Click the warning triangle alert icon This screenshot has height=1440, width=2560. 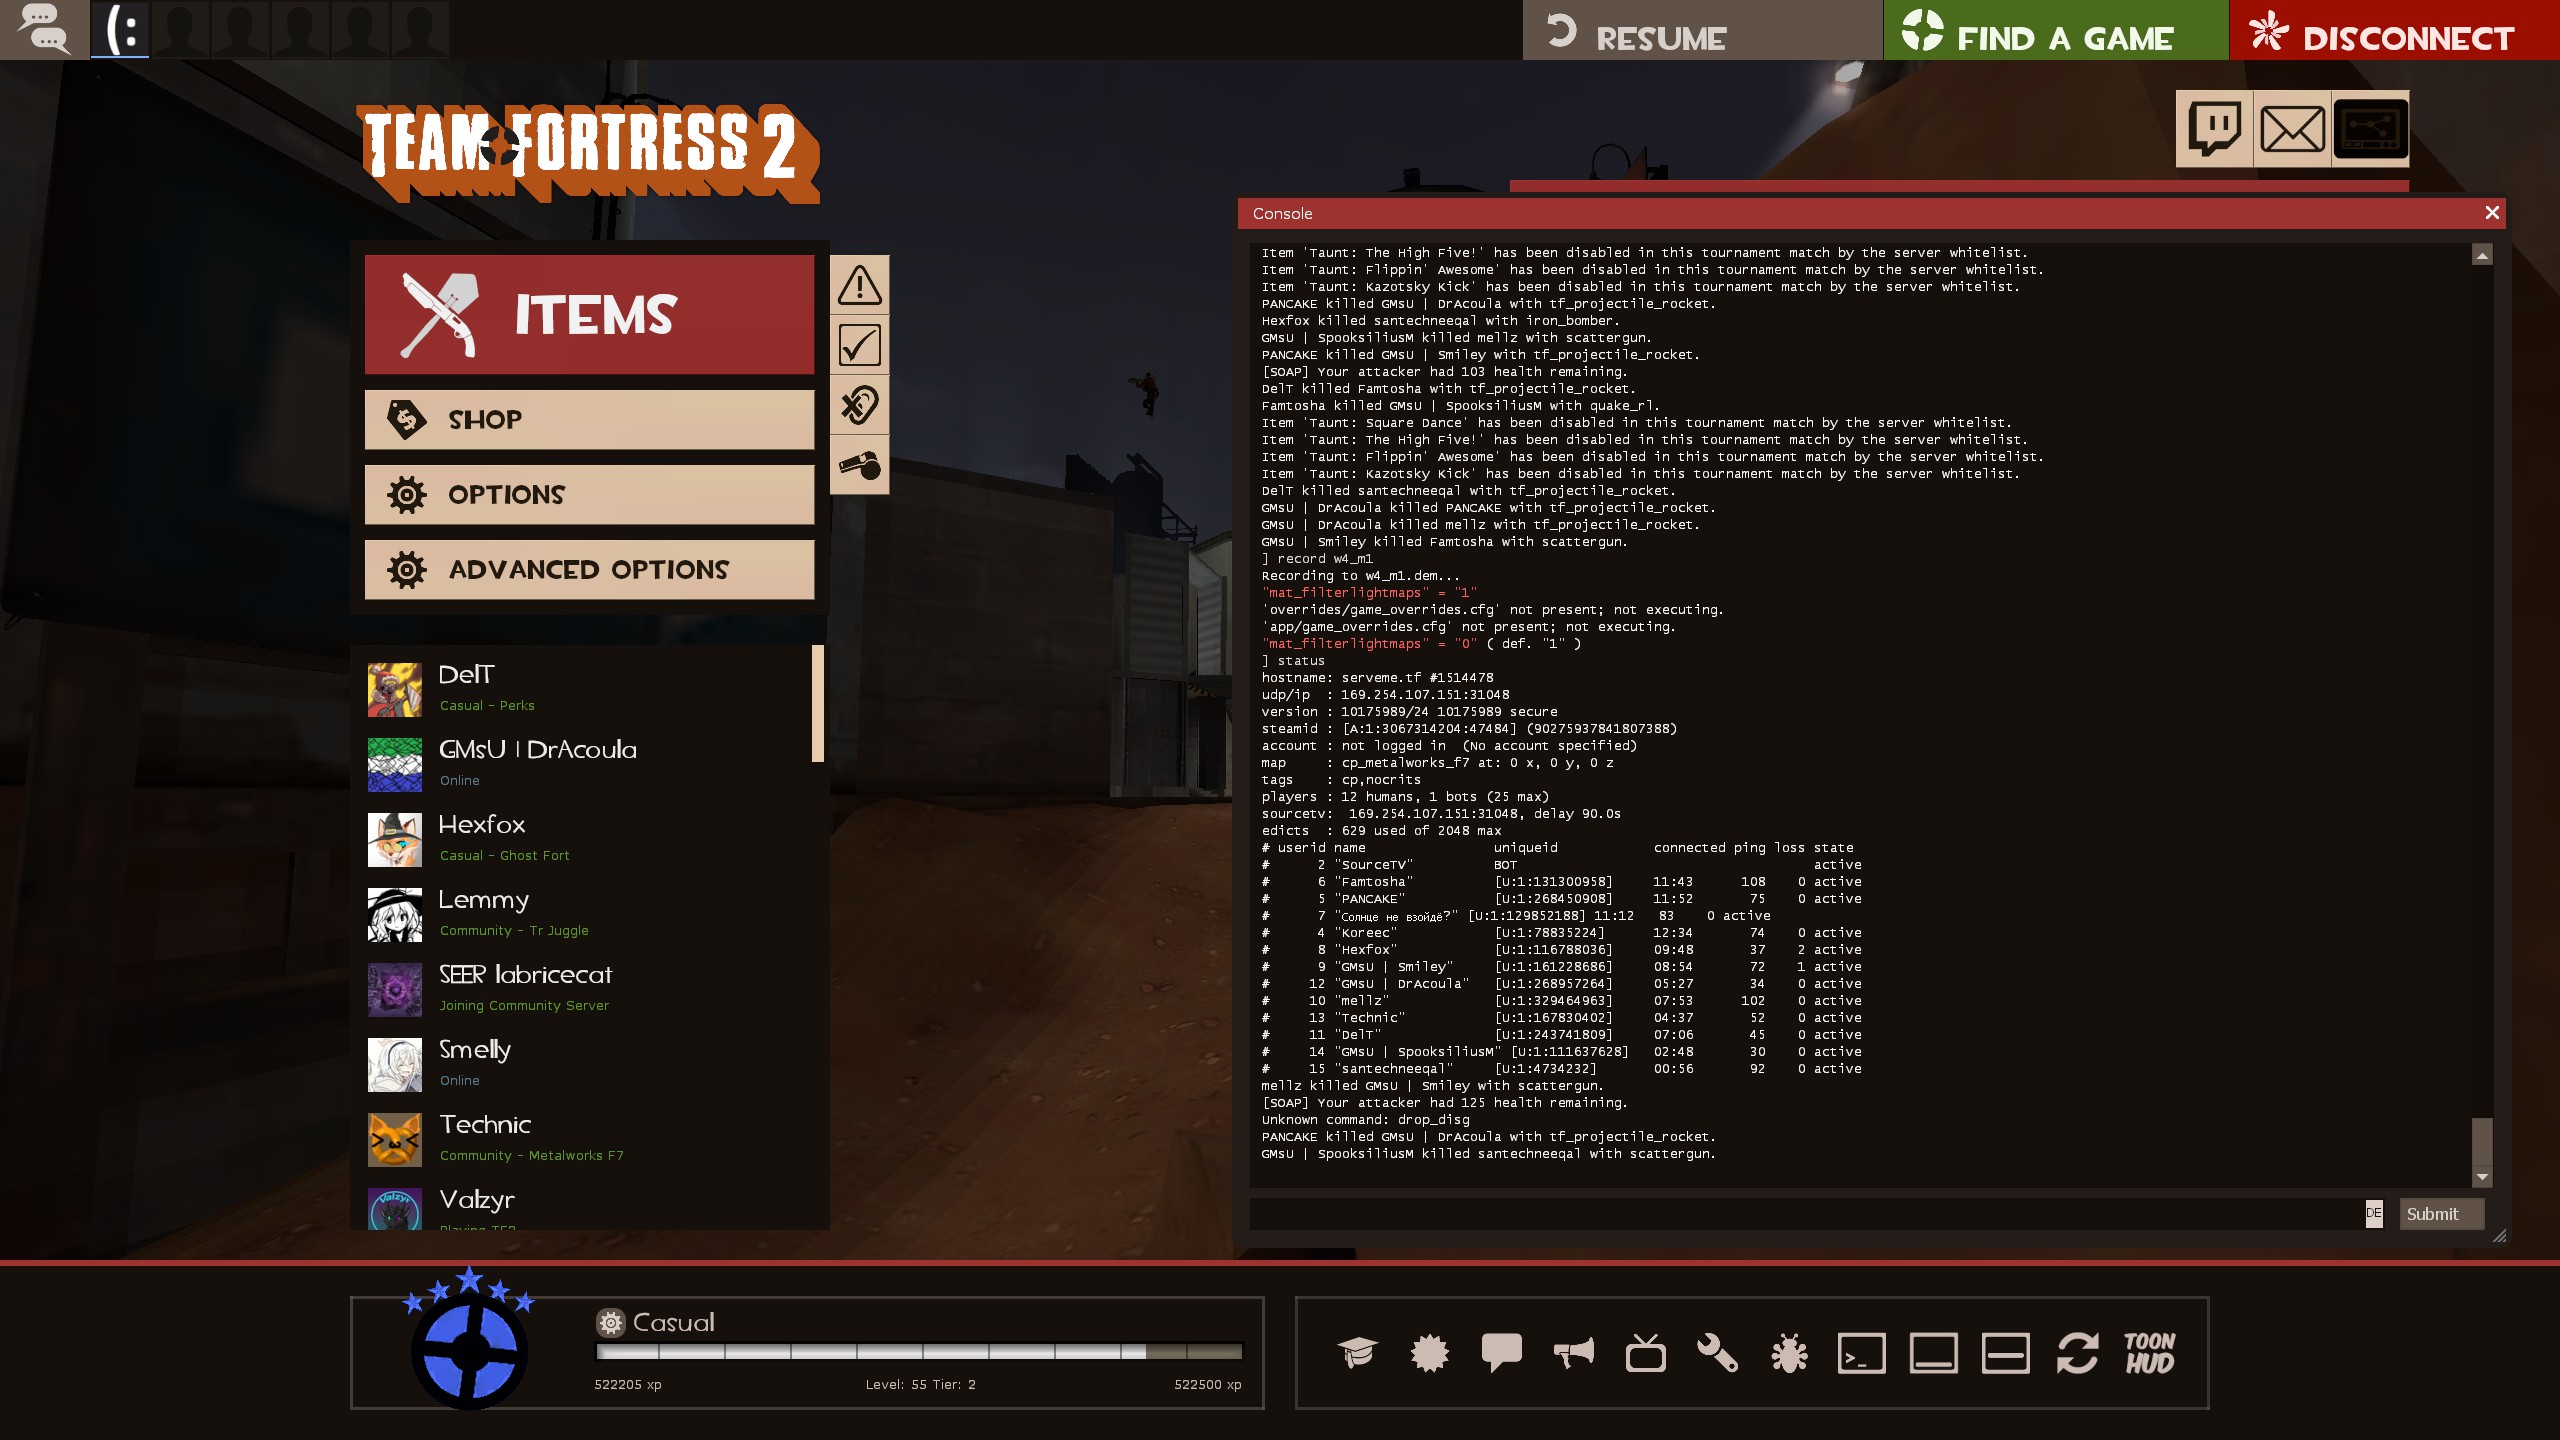[859, 285]
